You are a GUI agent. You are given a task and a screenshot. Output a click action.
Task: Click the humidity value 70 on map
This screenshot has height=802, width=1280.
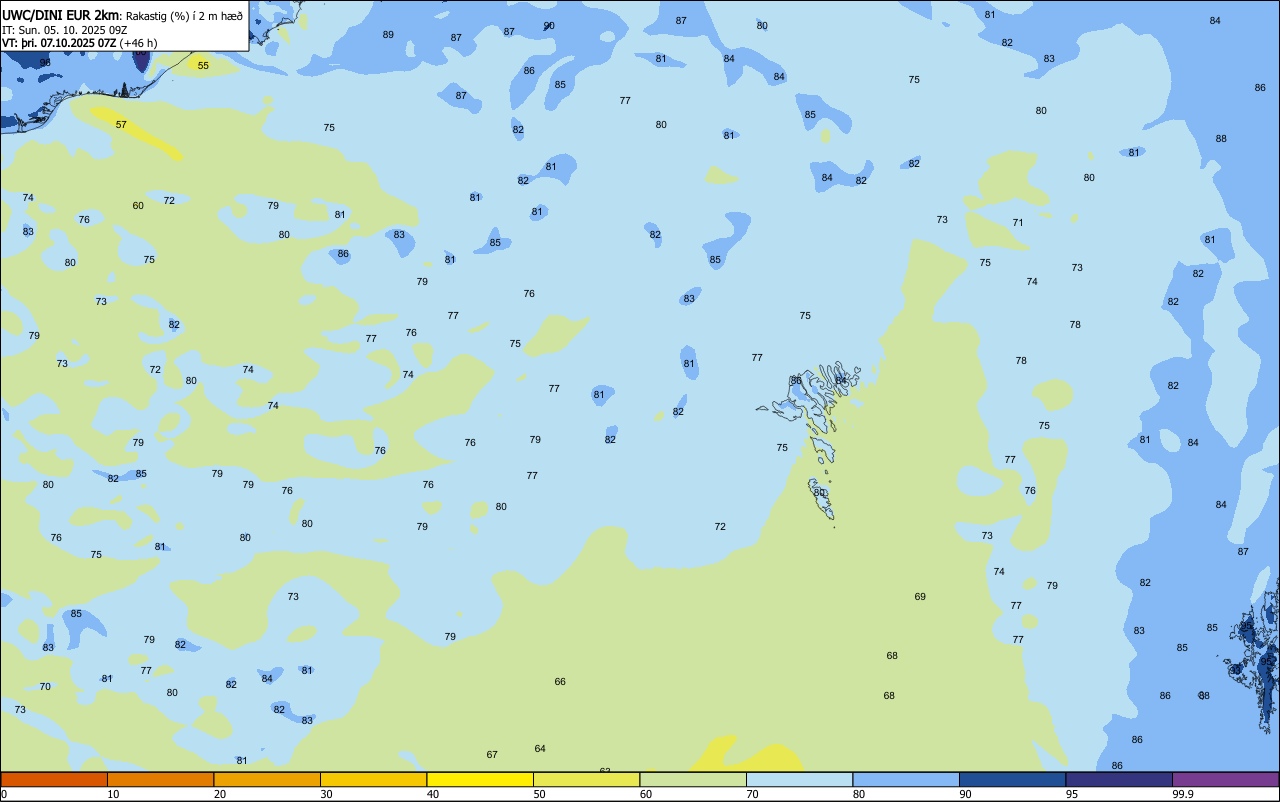45,687
